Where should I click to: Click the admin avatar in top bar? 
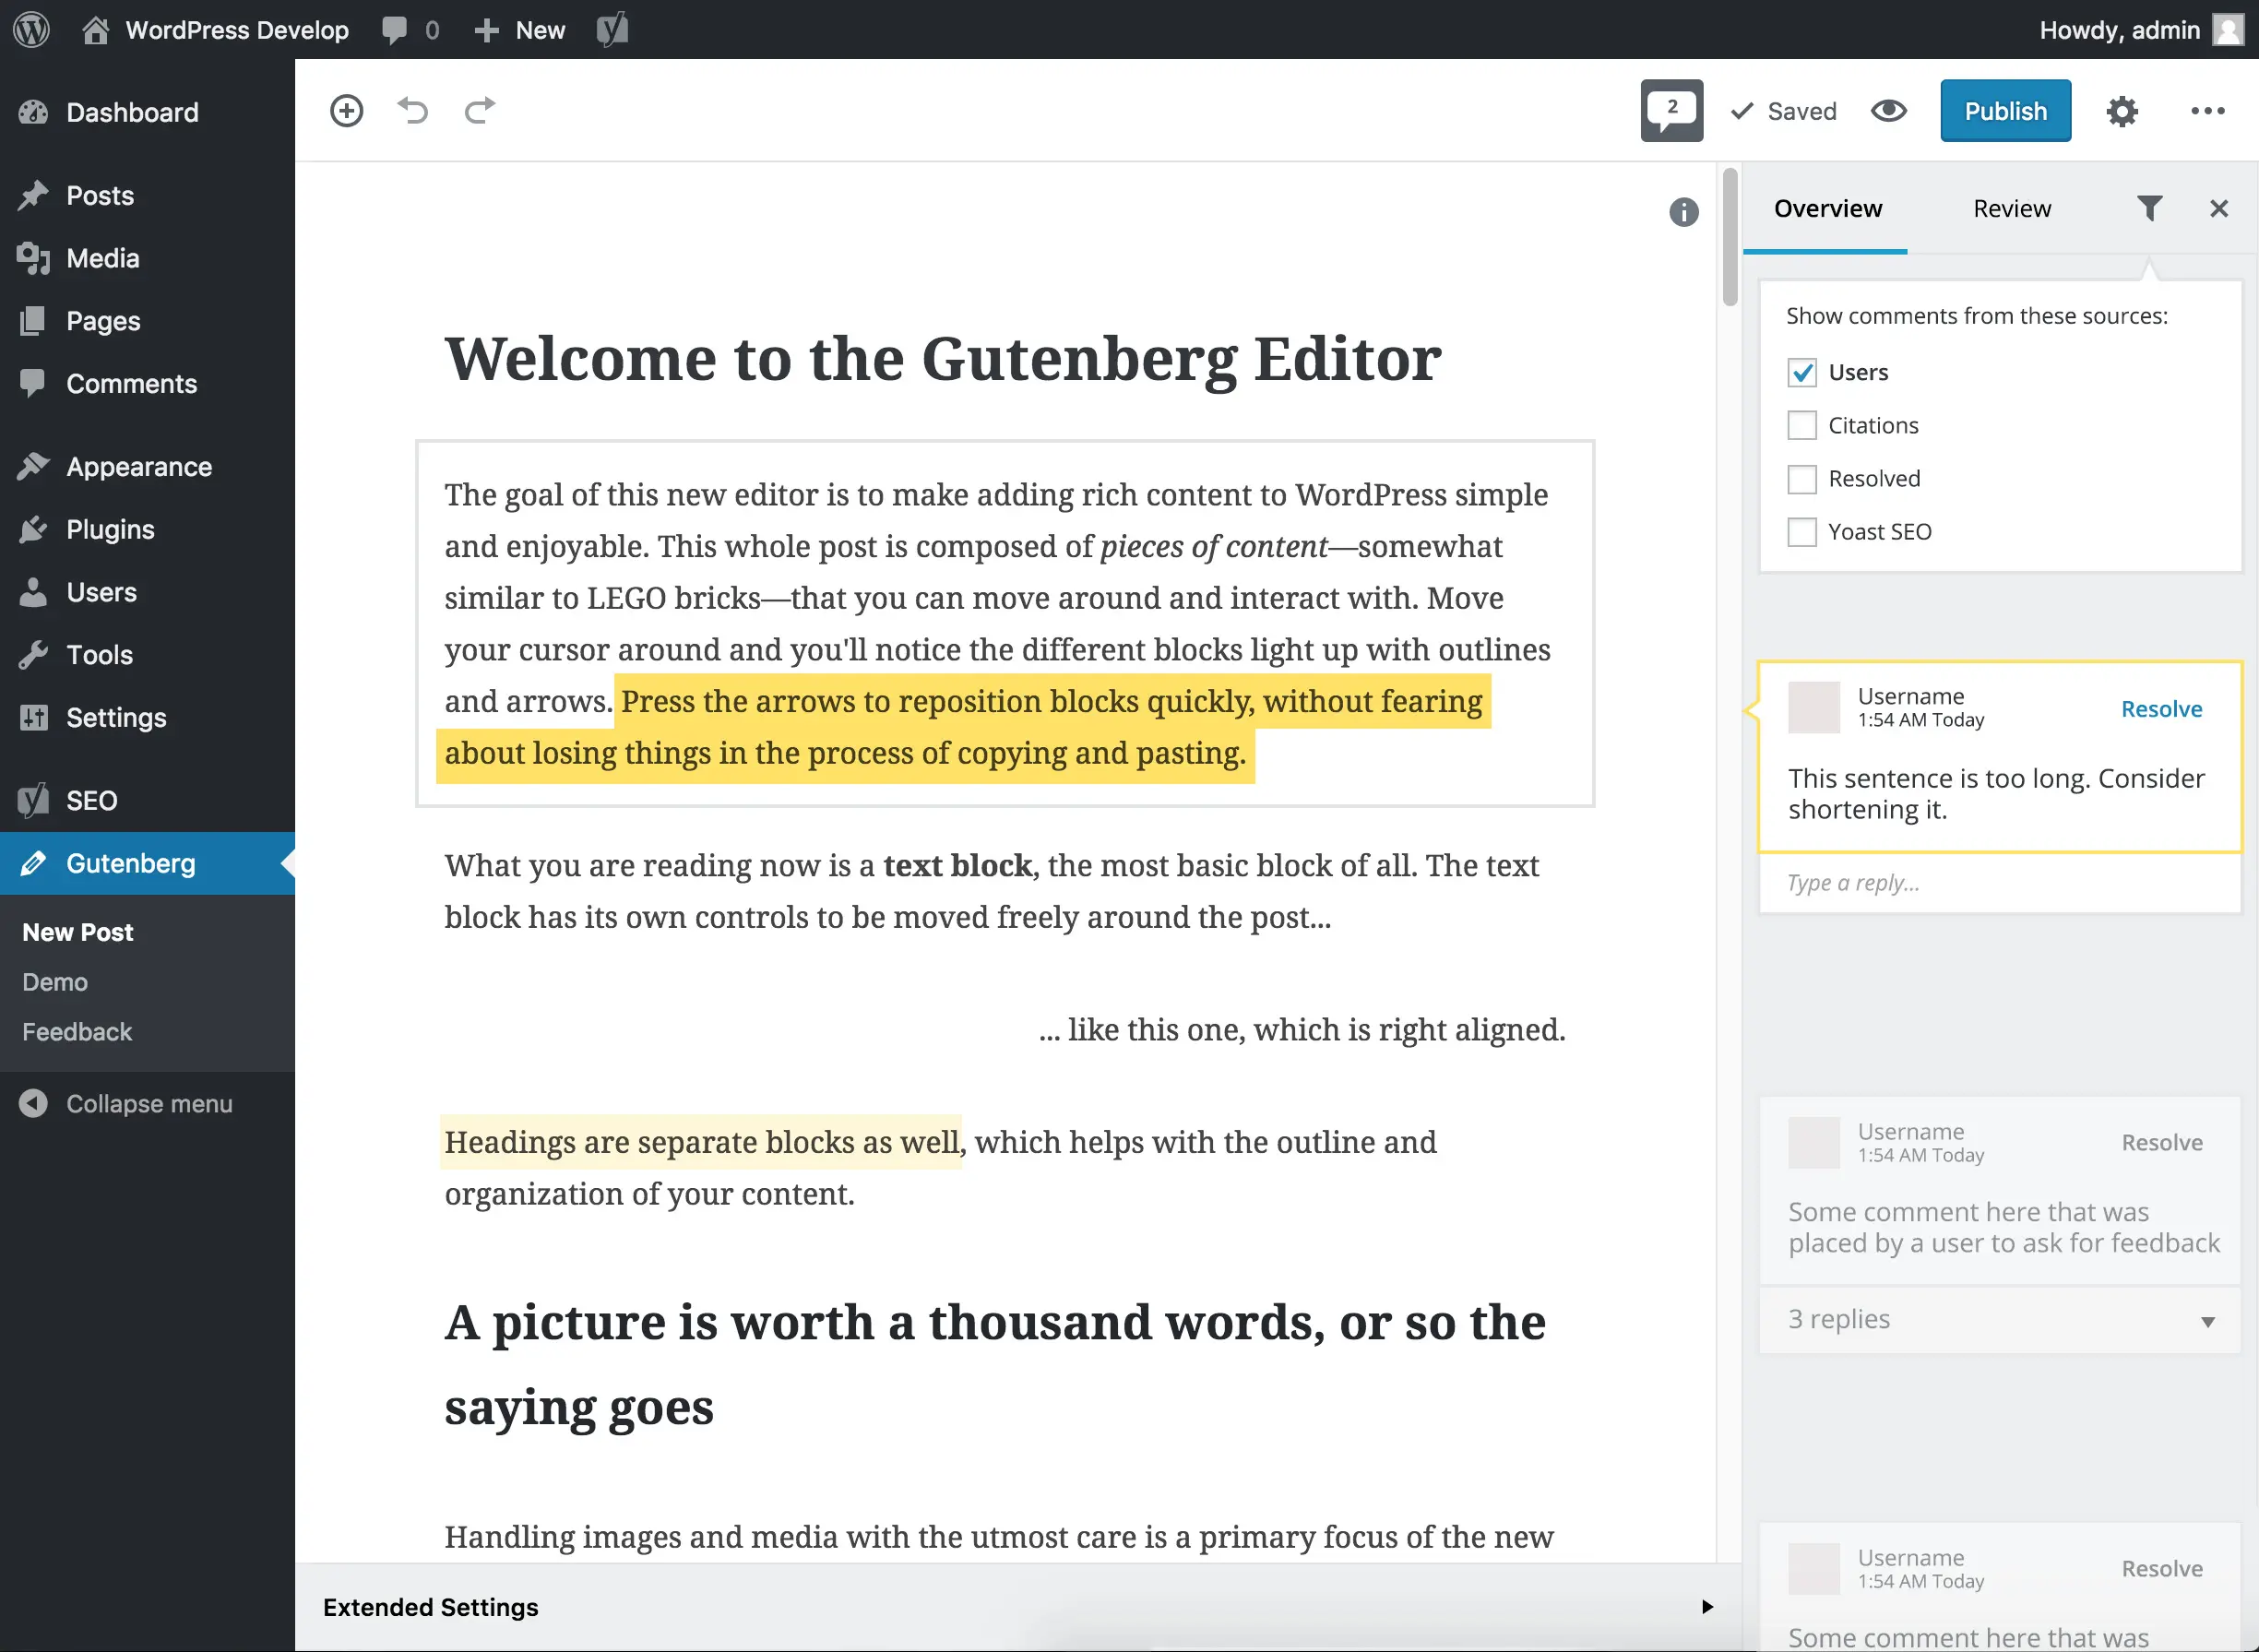click(x=2227, y=30)
